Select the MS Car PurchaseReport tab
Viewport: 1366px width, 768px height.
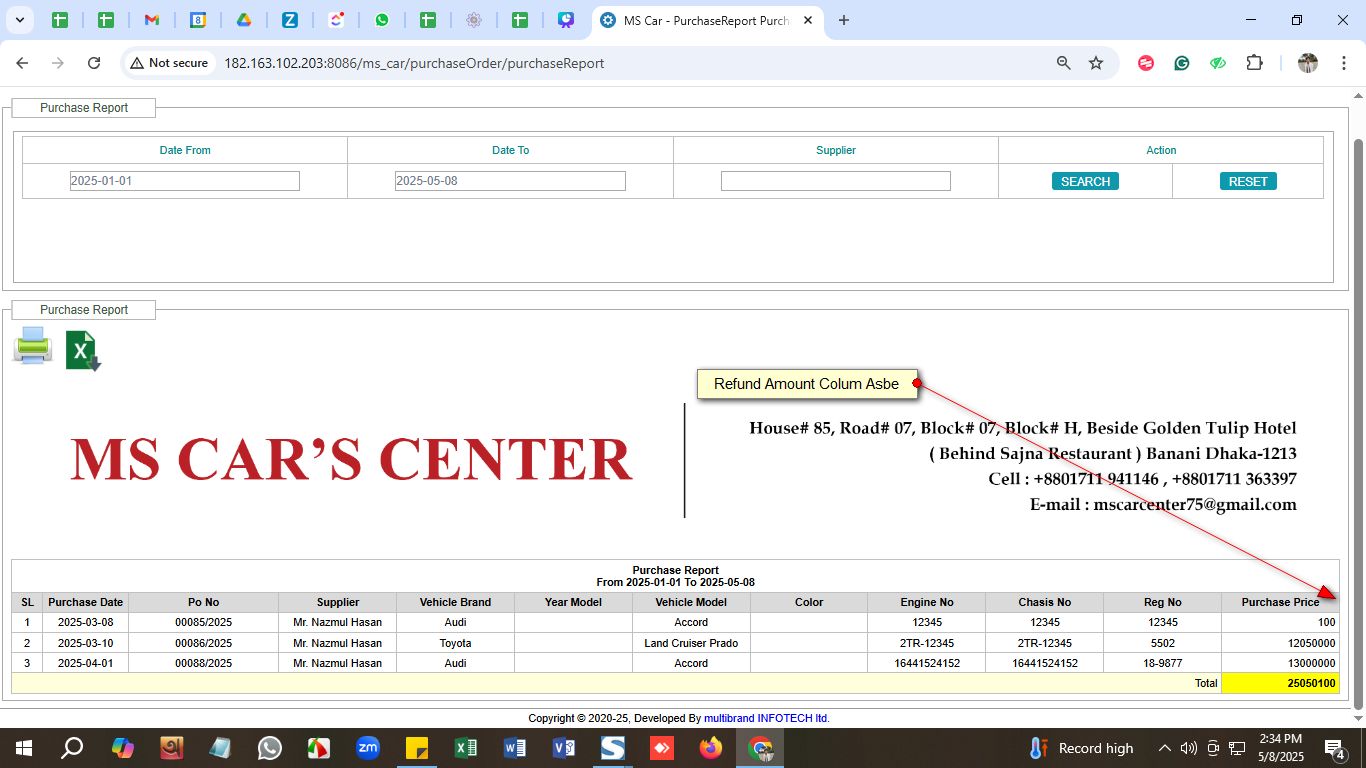[707, 20]
